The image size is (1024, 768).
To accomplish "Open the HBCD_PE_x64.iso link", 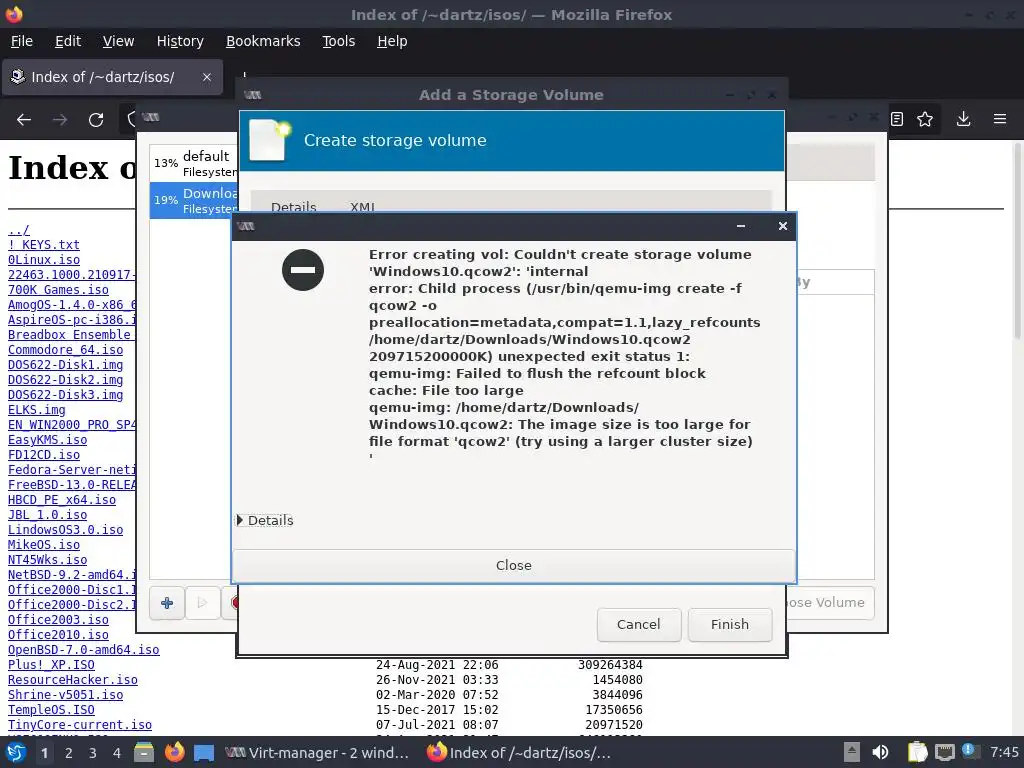I will 62,500.
